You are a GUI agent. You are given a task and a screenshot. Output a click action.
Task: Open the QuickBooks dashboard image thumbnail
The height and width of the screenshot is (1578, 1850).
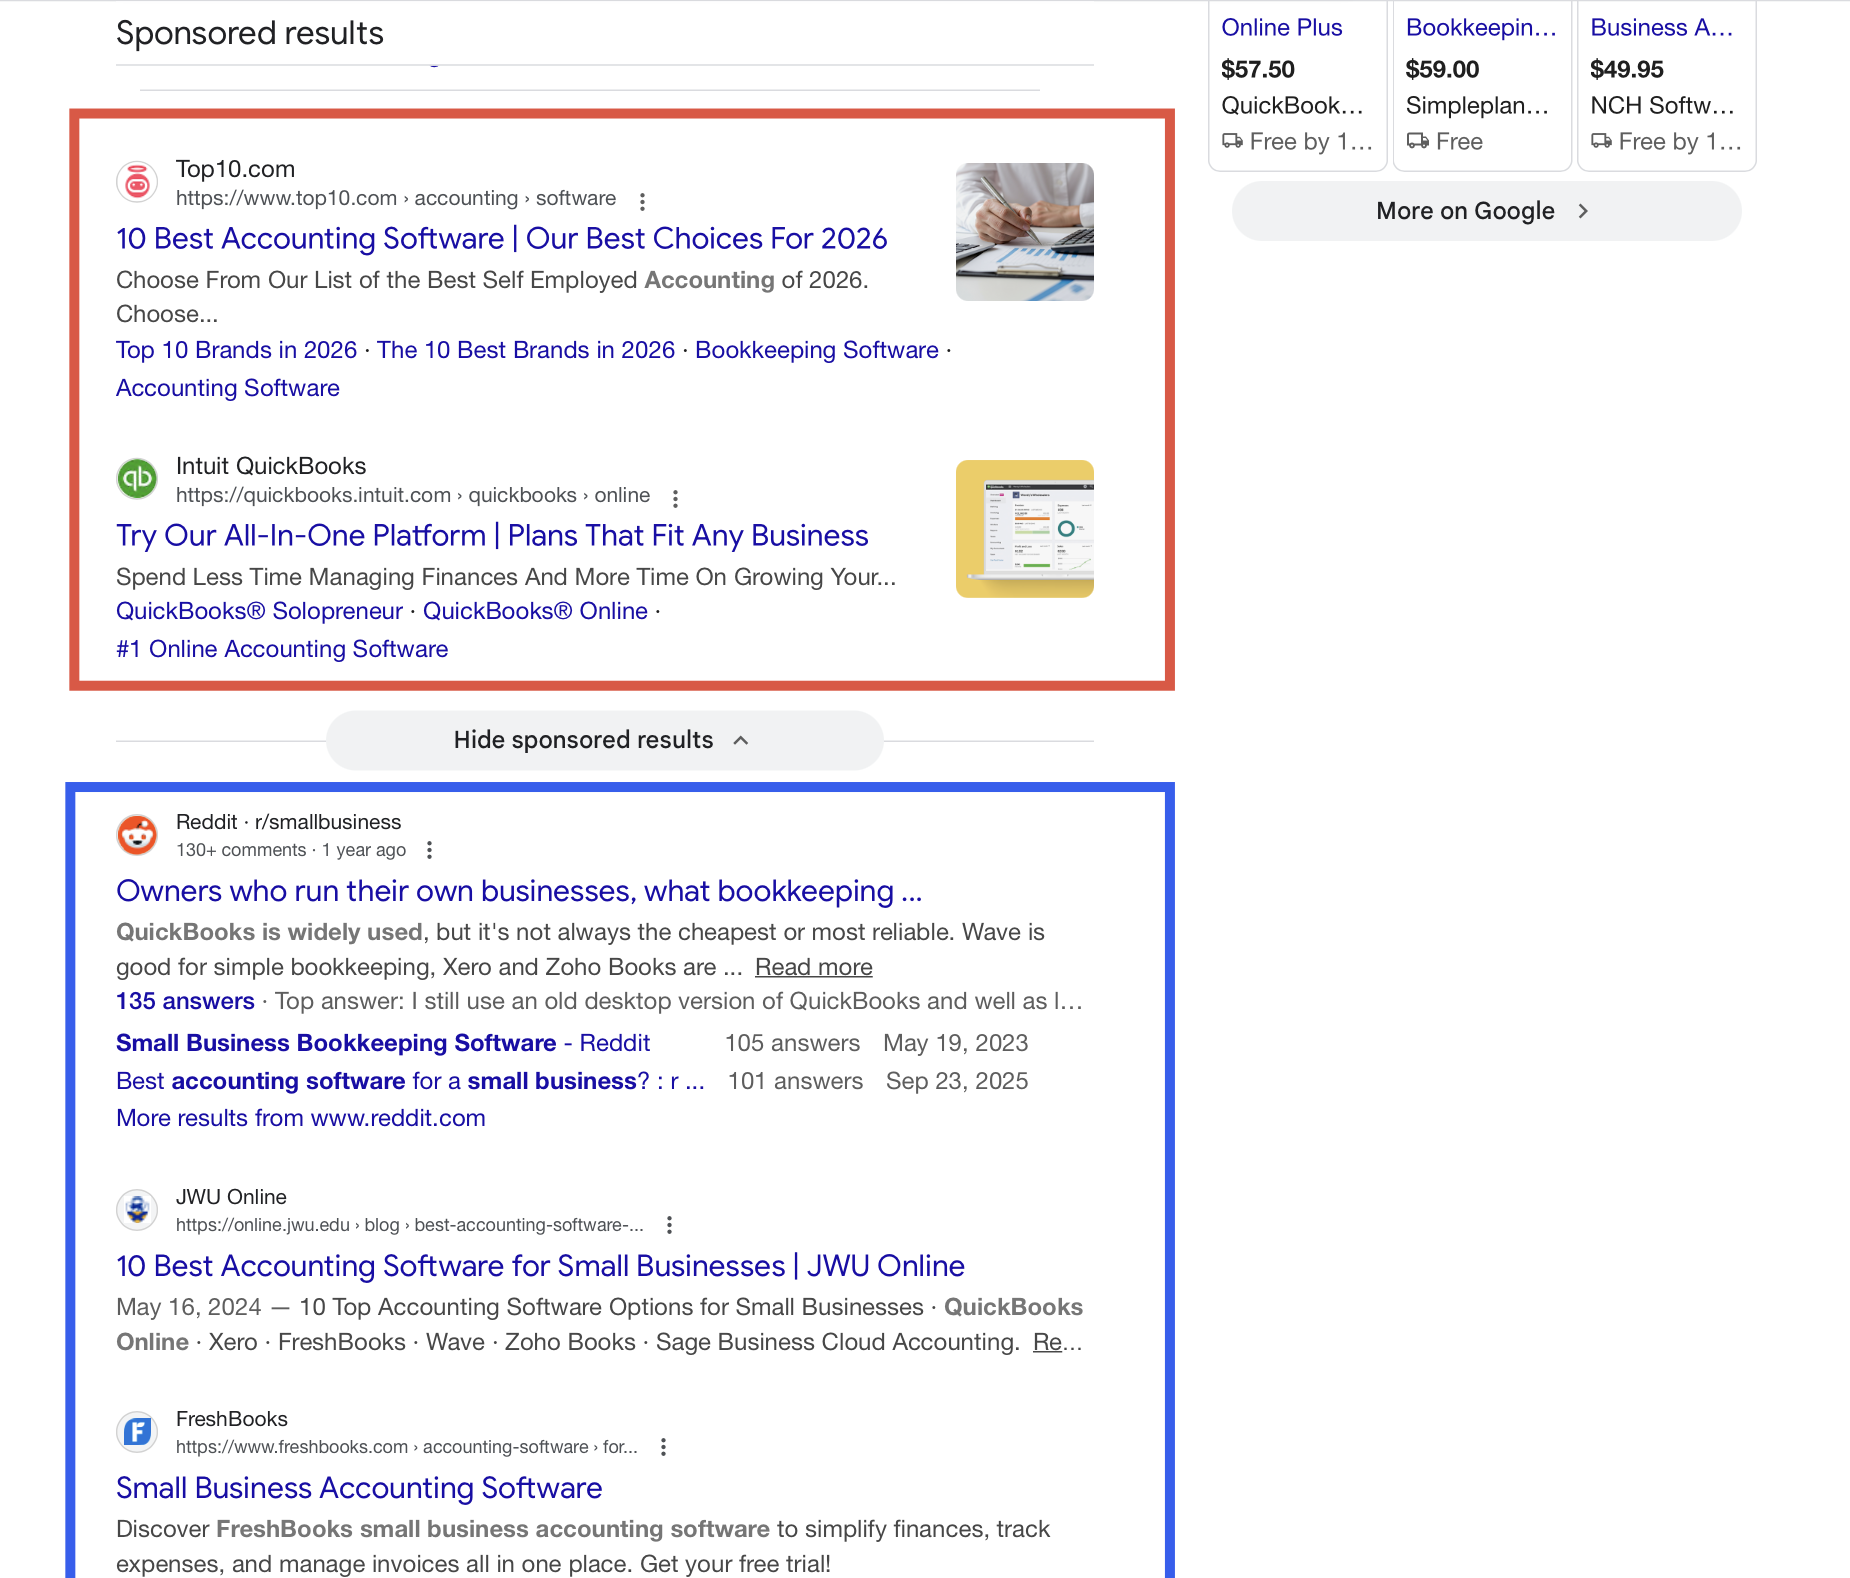[1024, 529]
